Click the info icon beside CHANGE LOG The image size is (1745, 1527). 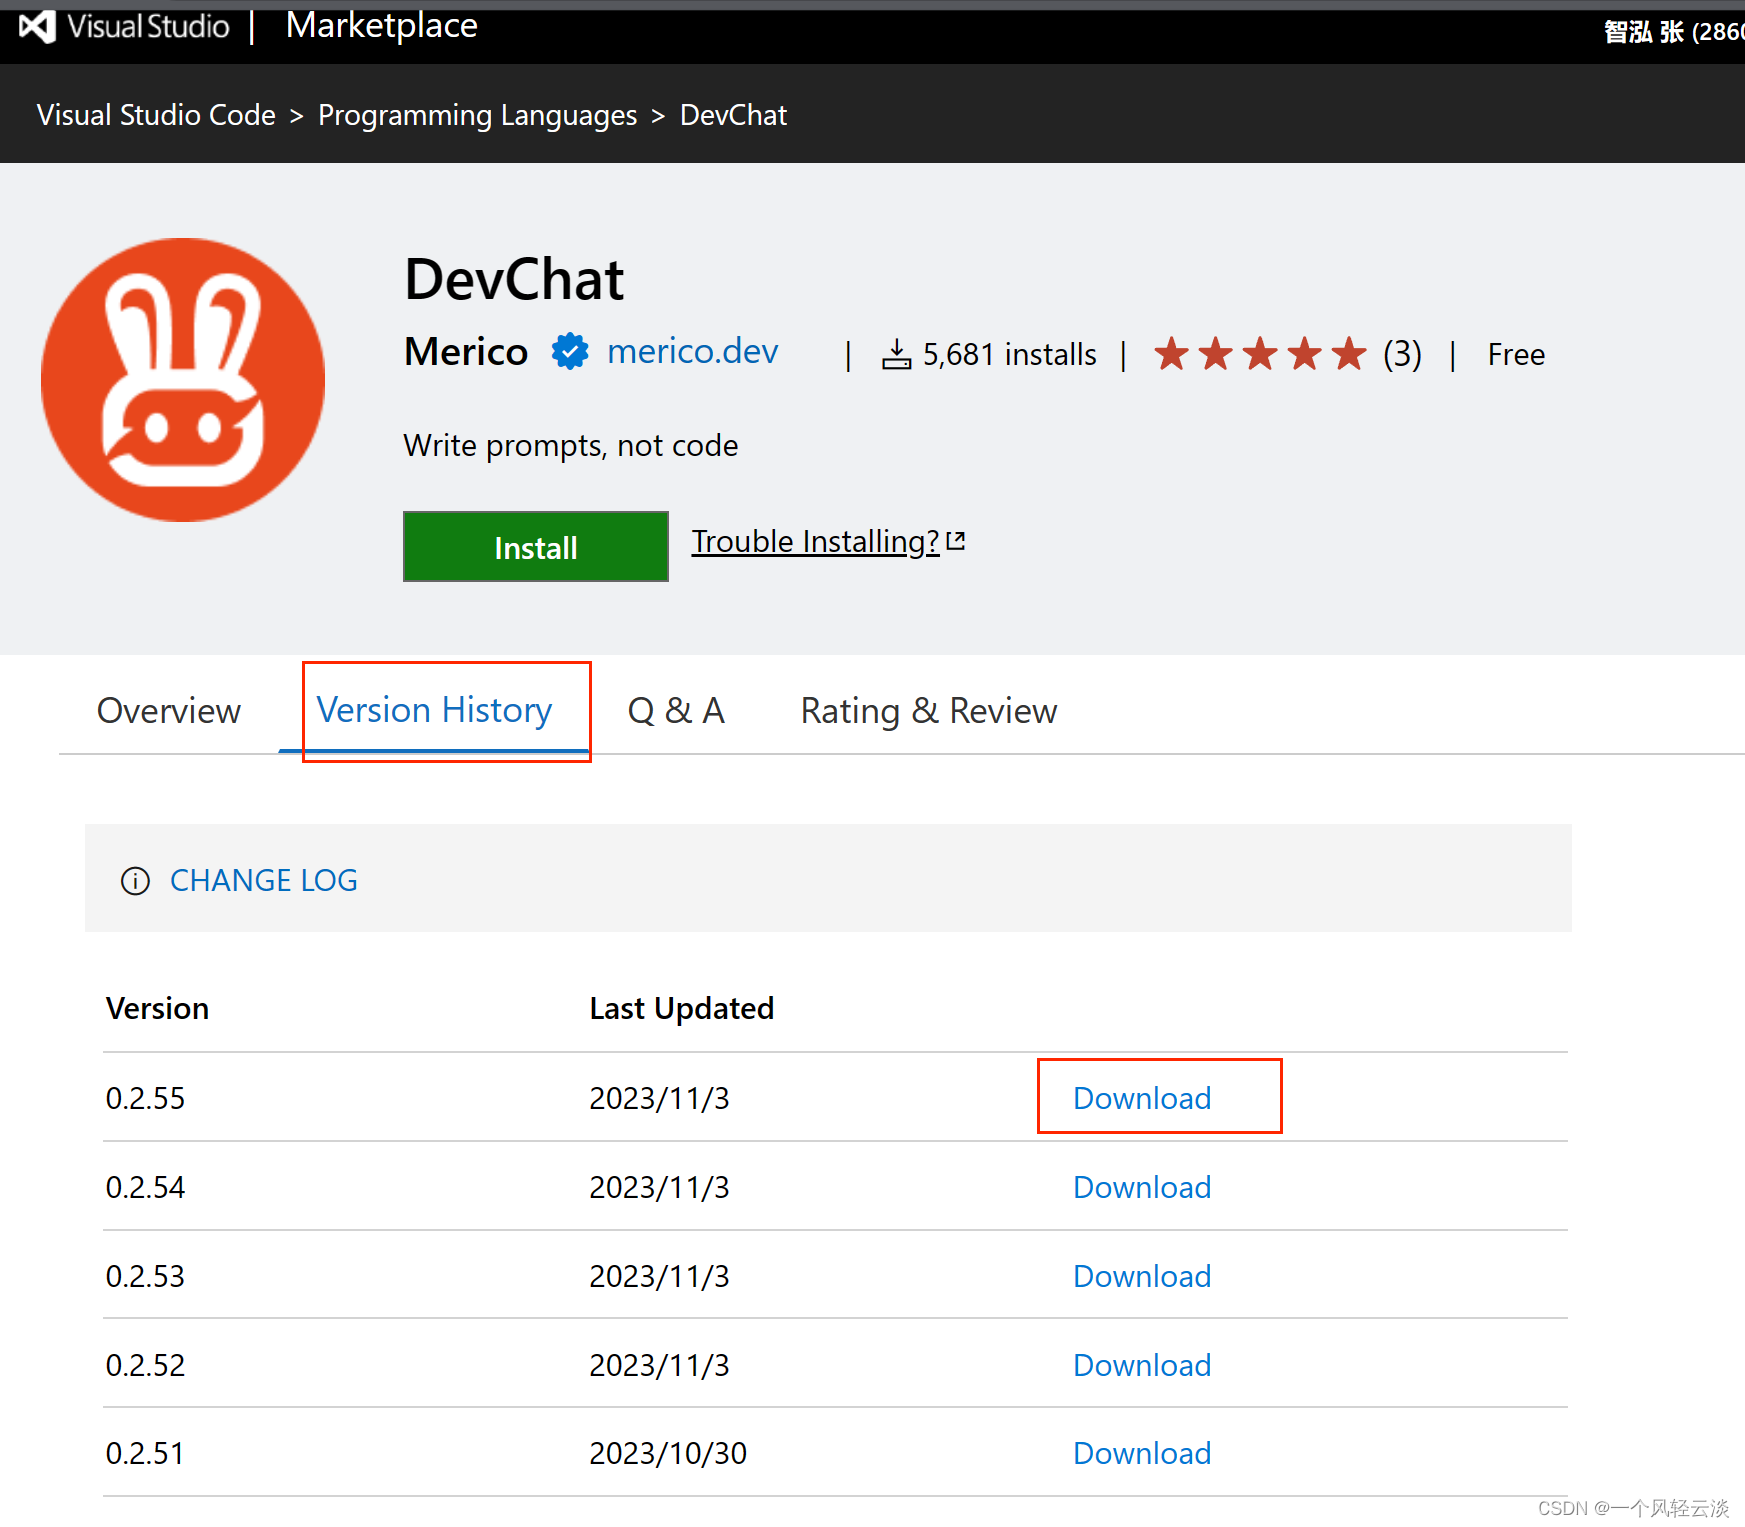[x=135, y=881]
